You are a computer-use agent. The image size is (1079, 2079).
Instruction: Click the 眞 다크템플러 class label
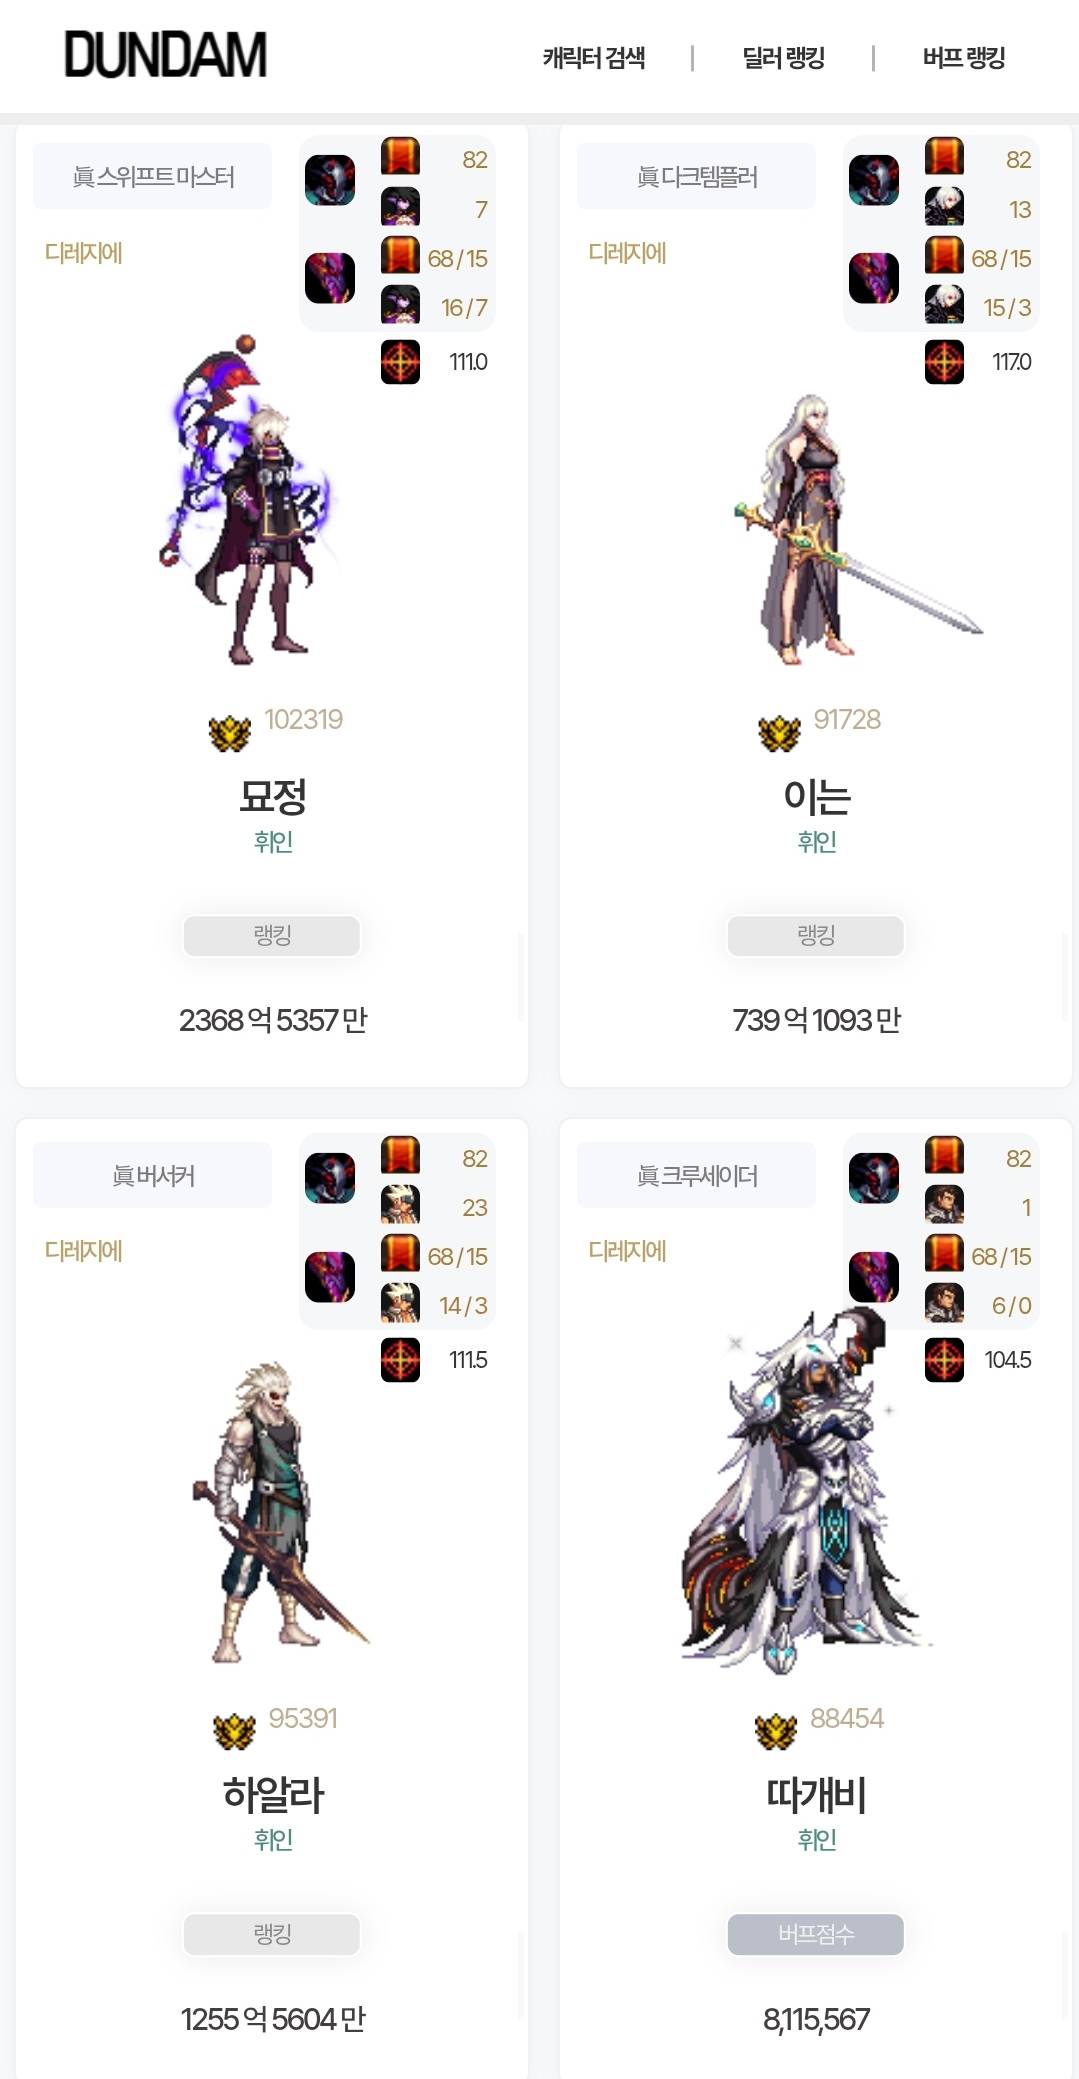(697, 176)
